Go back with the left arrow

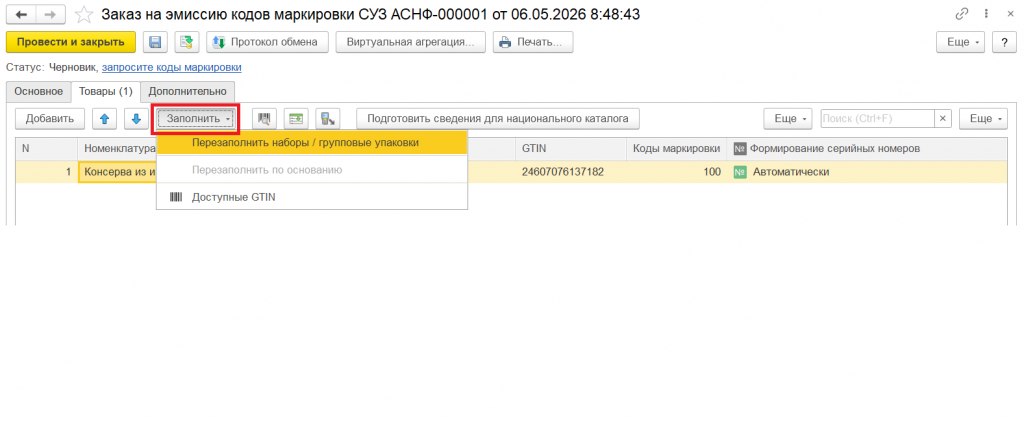click(x=21, y=14)
